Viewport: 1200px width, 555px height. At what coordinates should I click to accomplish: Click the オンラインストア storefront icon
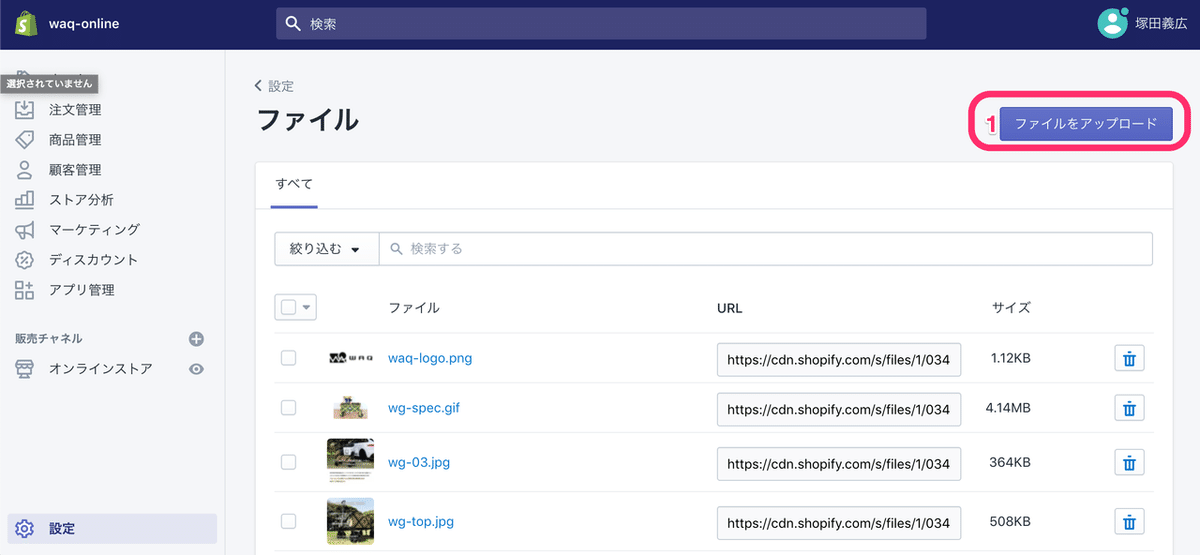[x=25, y=369]
